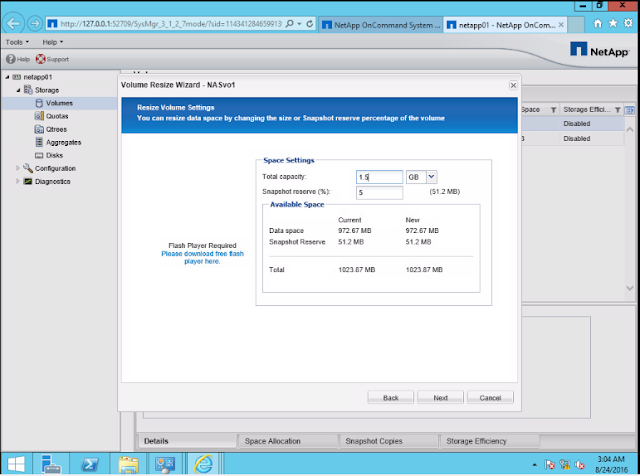Open PowerShell from taskbar
The width and height of the screenshot is (640, 476).
[x=90, y=464]
